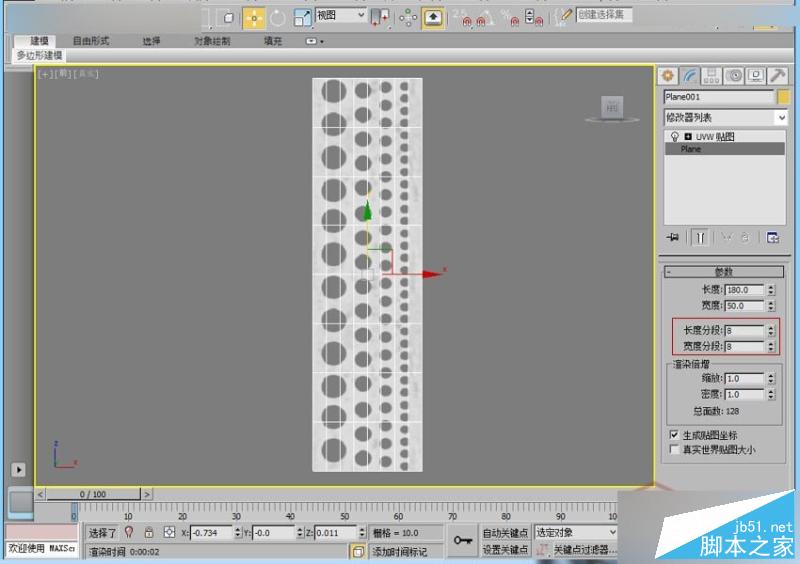Screen dimensions: 800x564
Task: Open the Create panel tab
Action: (x=667, y=77)
